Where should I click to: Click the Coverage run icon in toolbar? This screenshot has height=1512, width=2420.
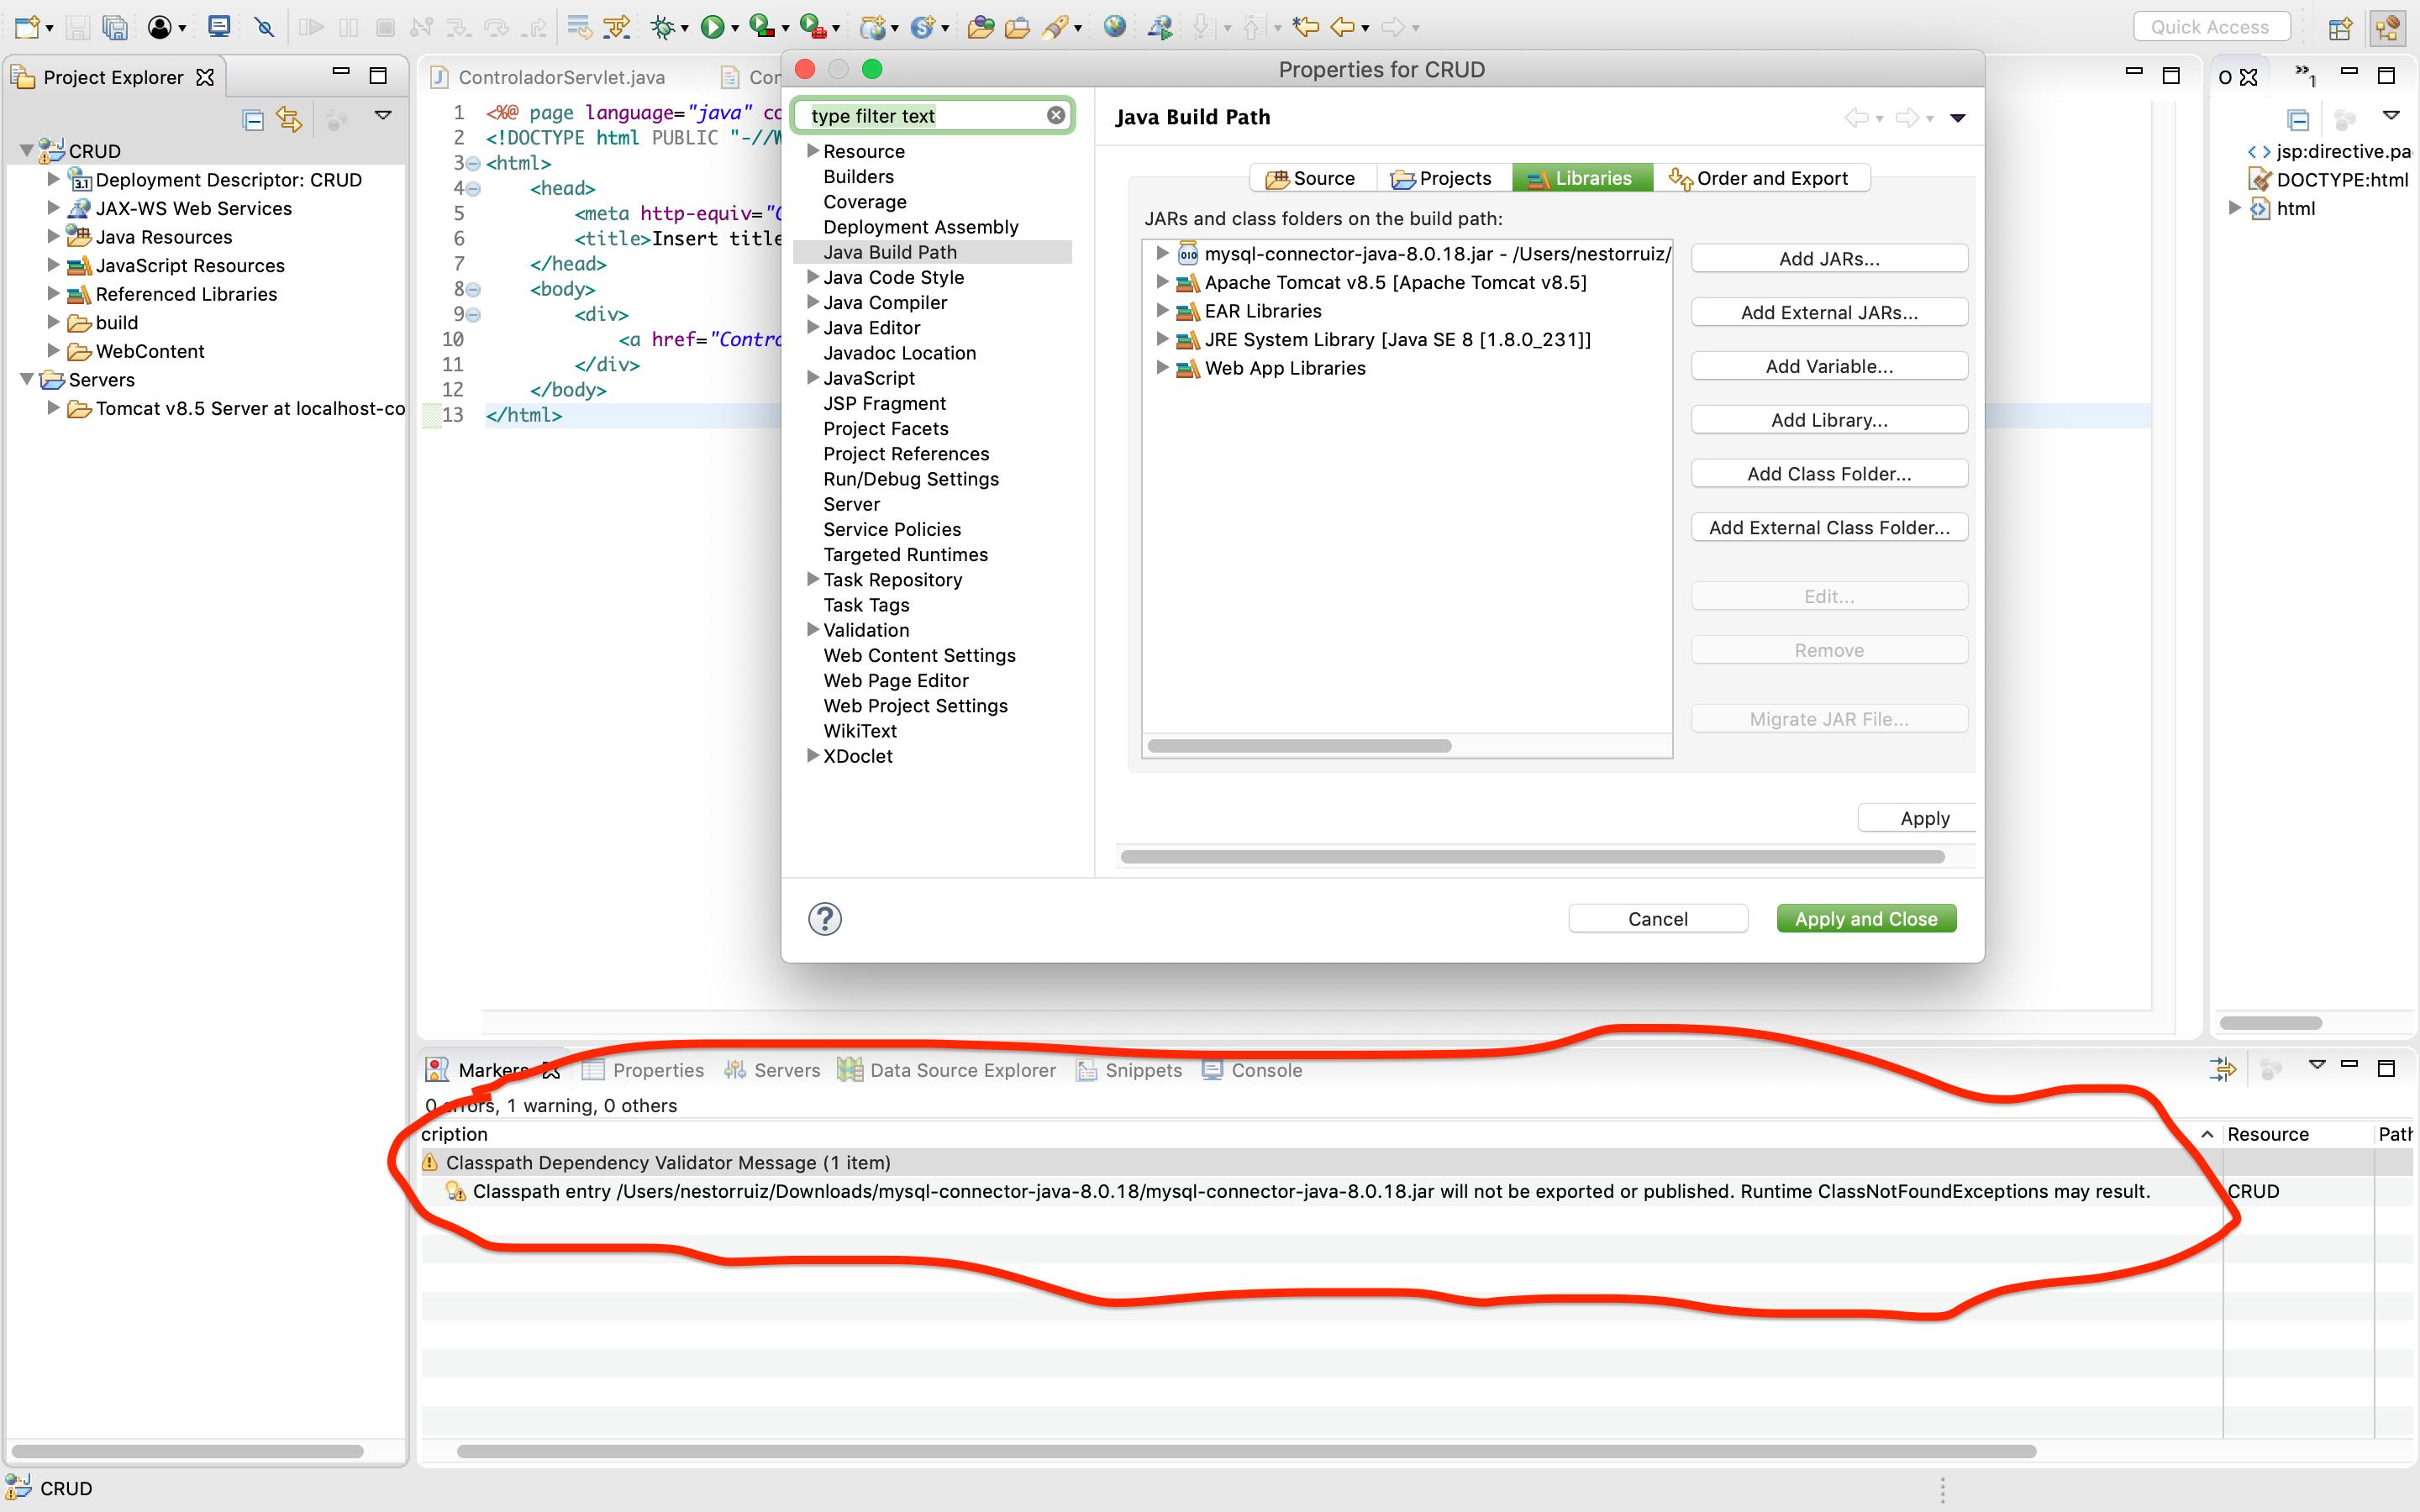(x=762, y=27)
